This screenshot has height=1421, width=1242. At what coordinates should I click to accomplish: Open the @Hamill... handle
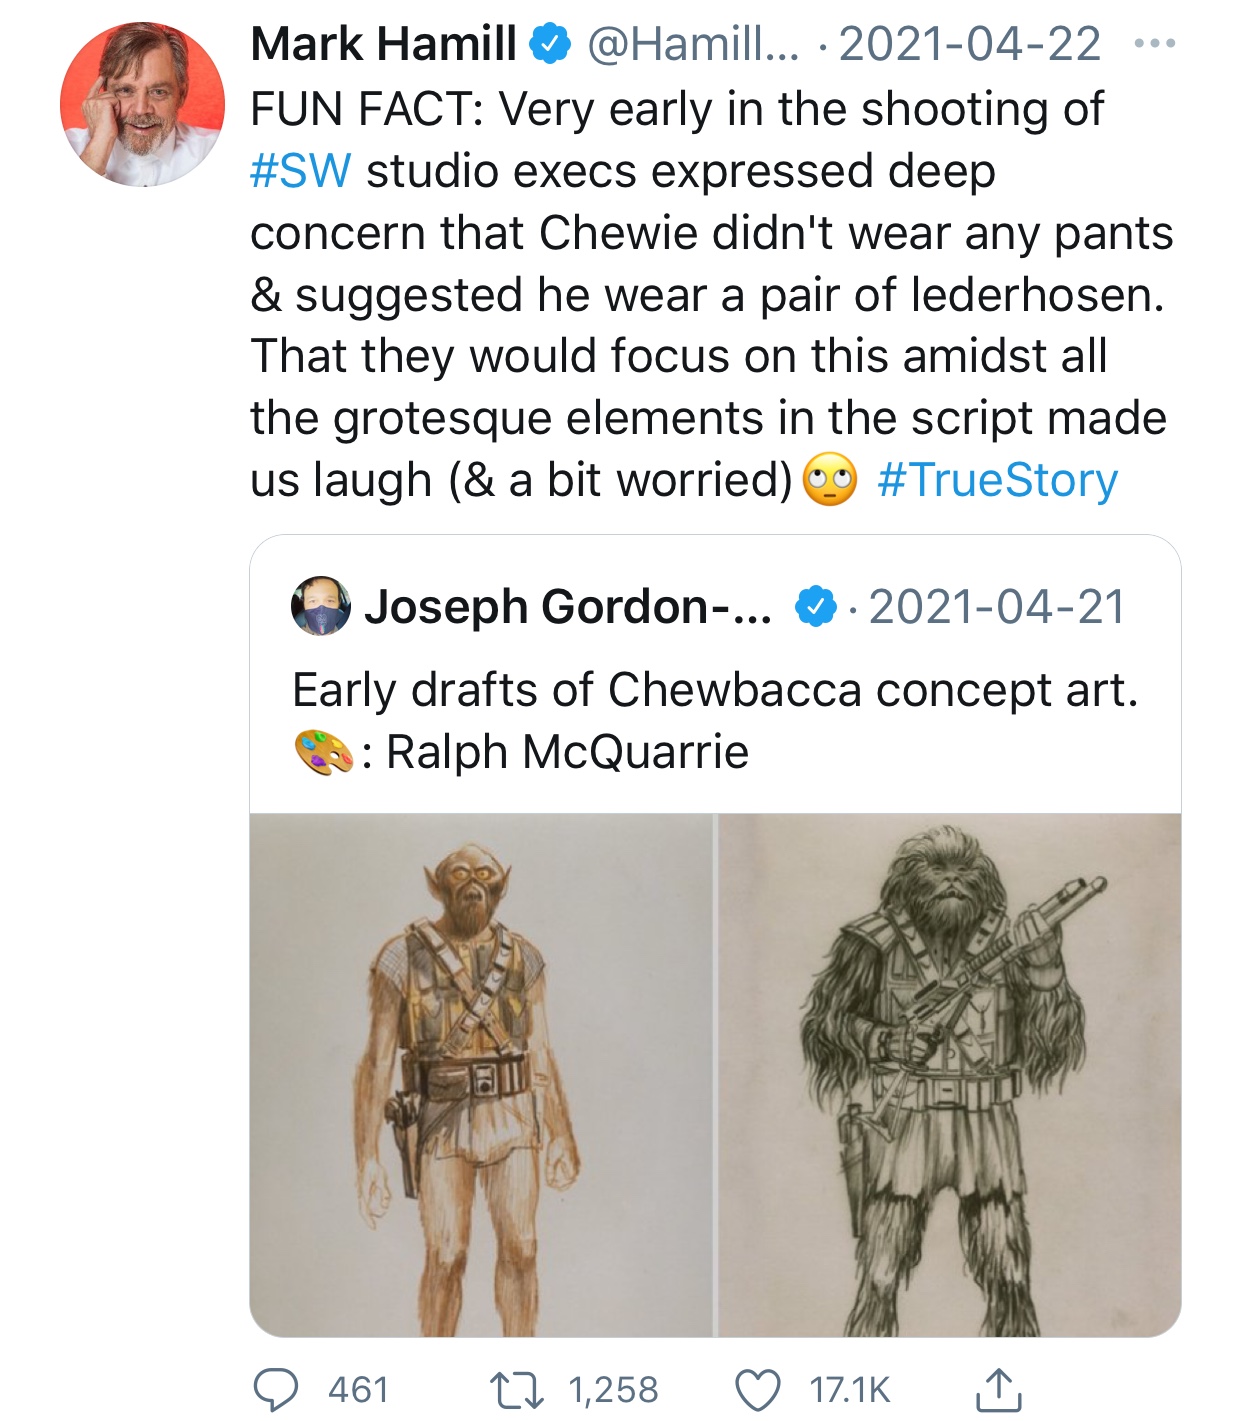[692, 44]
